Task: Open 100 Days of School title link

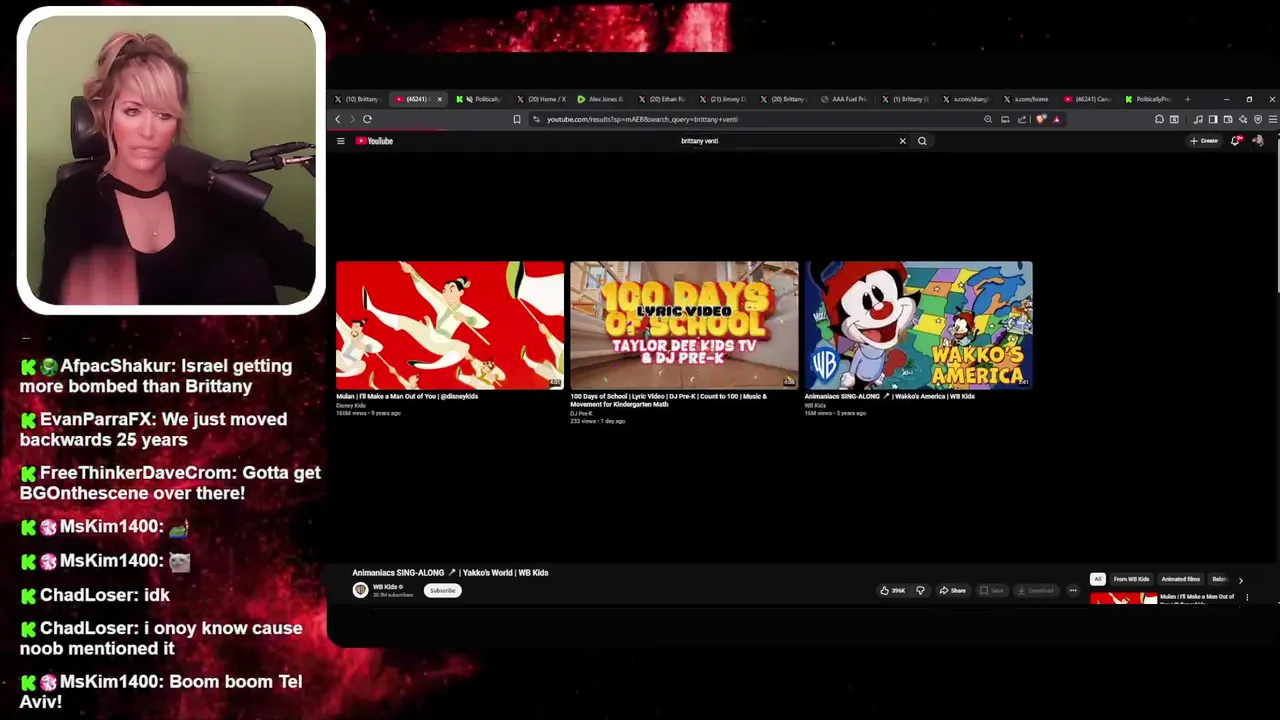Action: point(668,400)
